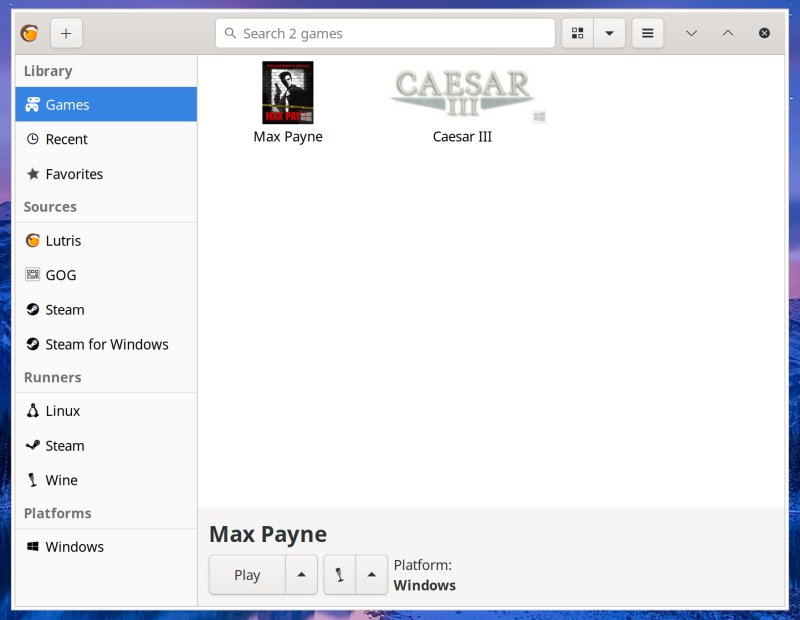The image size is (800, 620).
Task: Open the Steam for Windows source
Action: (105, 344)
